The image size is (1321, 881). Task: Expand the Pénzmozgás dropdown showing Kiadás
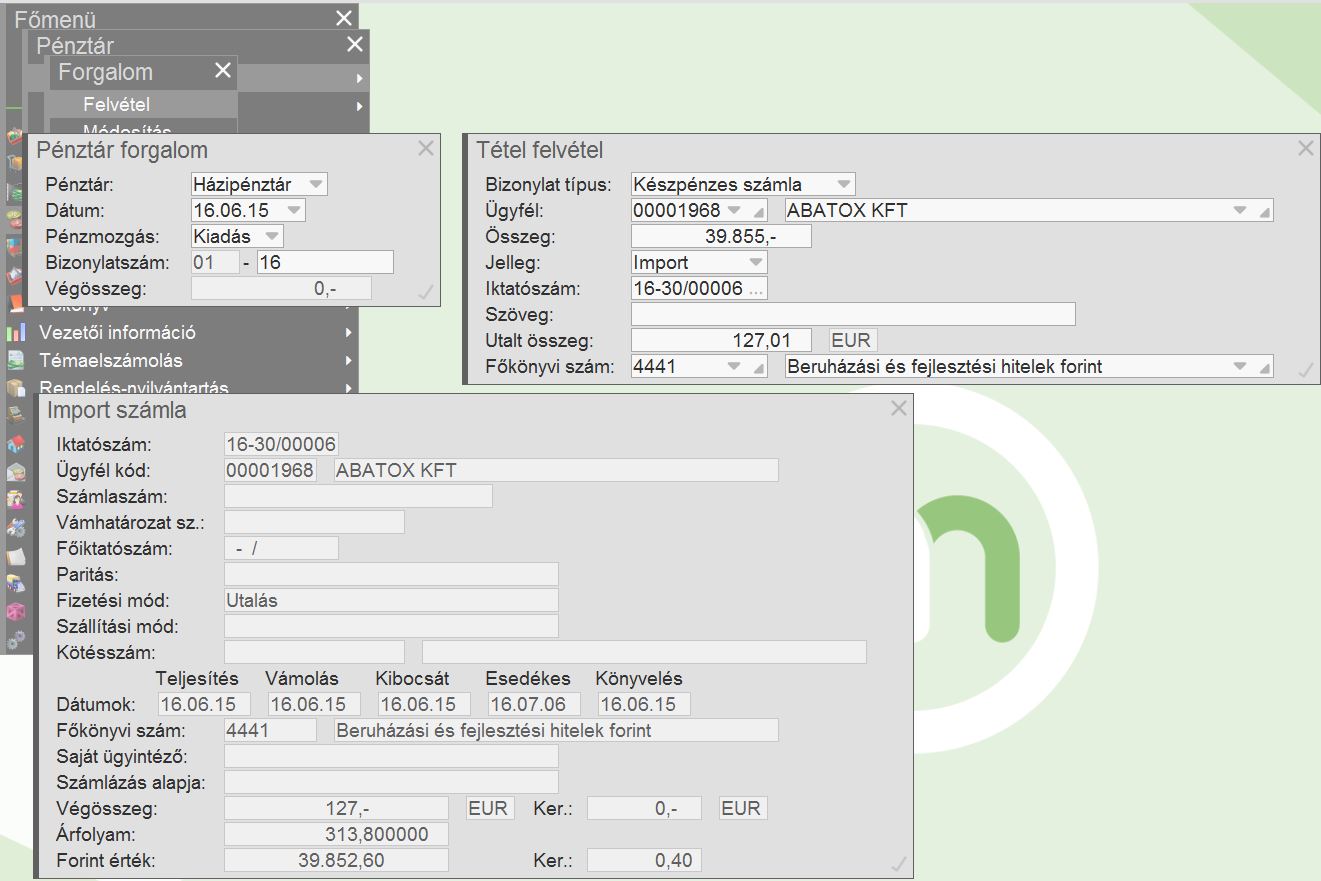coord(271,236)
